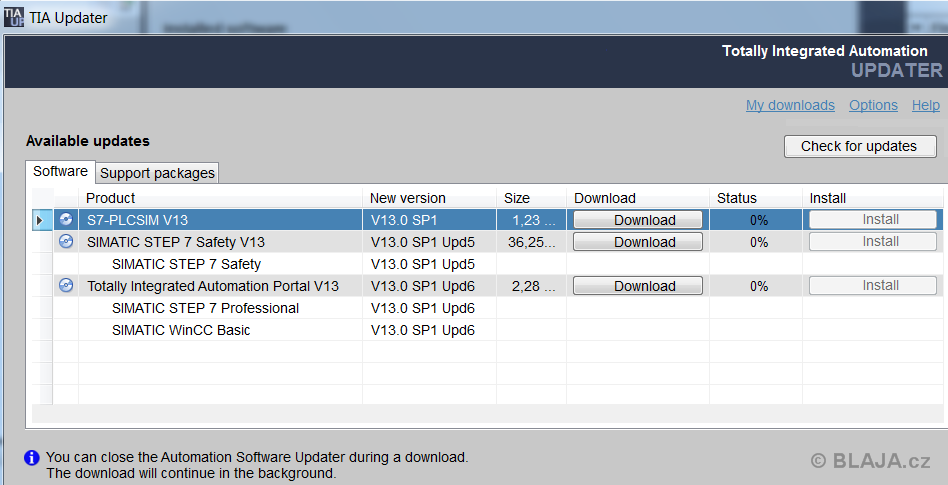Viewport: 948px width, 485px height.
Task: Click the version cell of SIMATIC STEP 7 Safety V13
Action: point(429,242)
